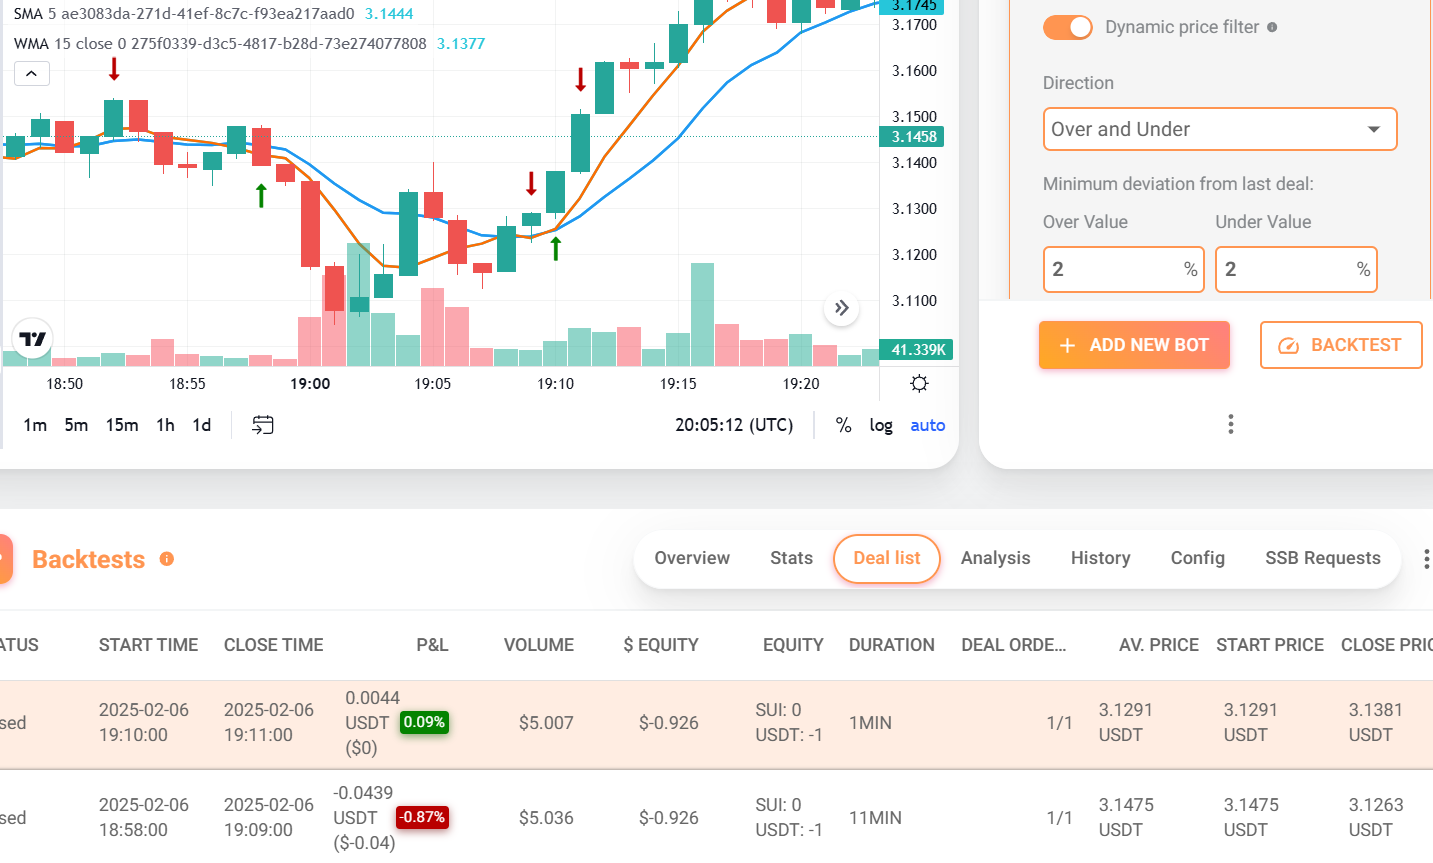This screenshot has height=863, width=1433.
Task: Jump to latest bar with double-arrow button
Action: point(842,308)
